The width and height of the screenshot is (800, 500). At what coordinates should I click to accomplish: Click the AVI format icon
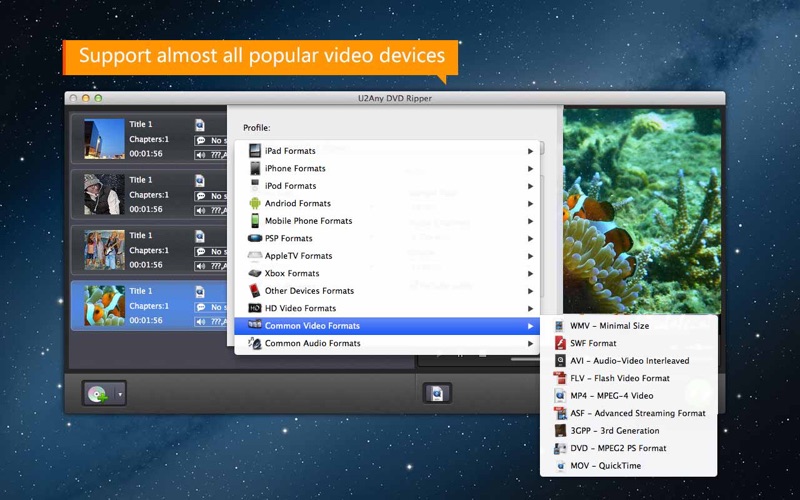pyautogui.click(x=560, y=361)
